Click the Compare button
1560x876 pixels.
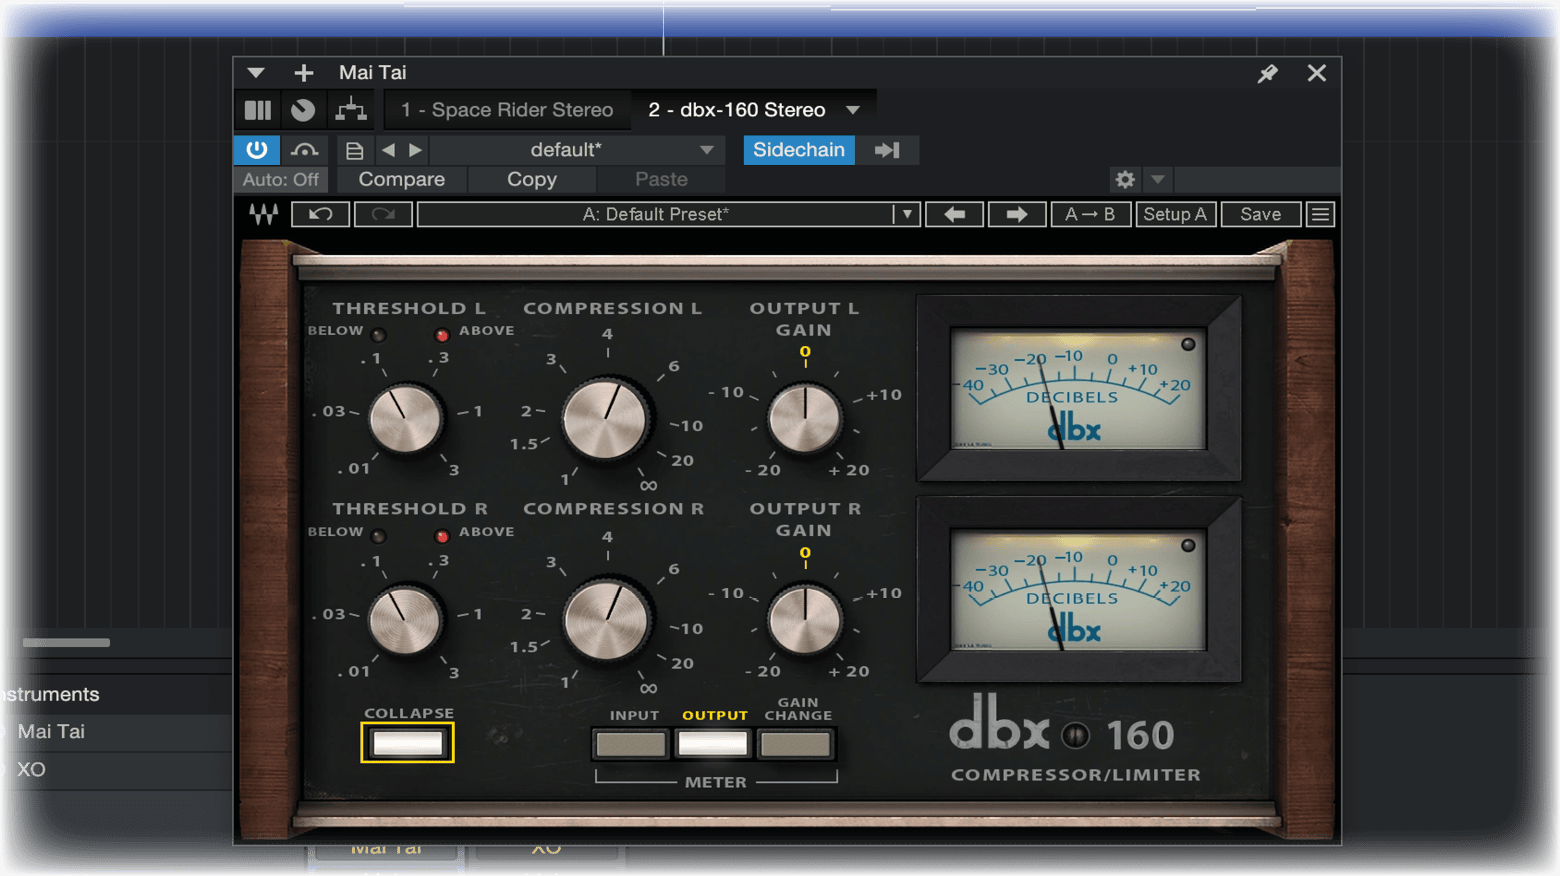[x=401, y=179]
